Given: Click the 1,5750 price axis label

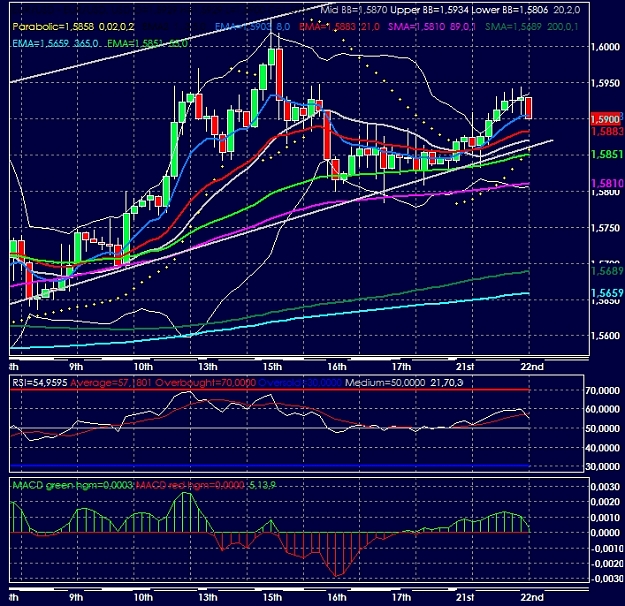Looking at the screenshot, I should pos(605,228).
